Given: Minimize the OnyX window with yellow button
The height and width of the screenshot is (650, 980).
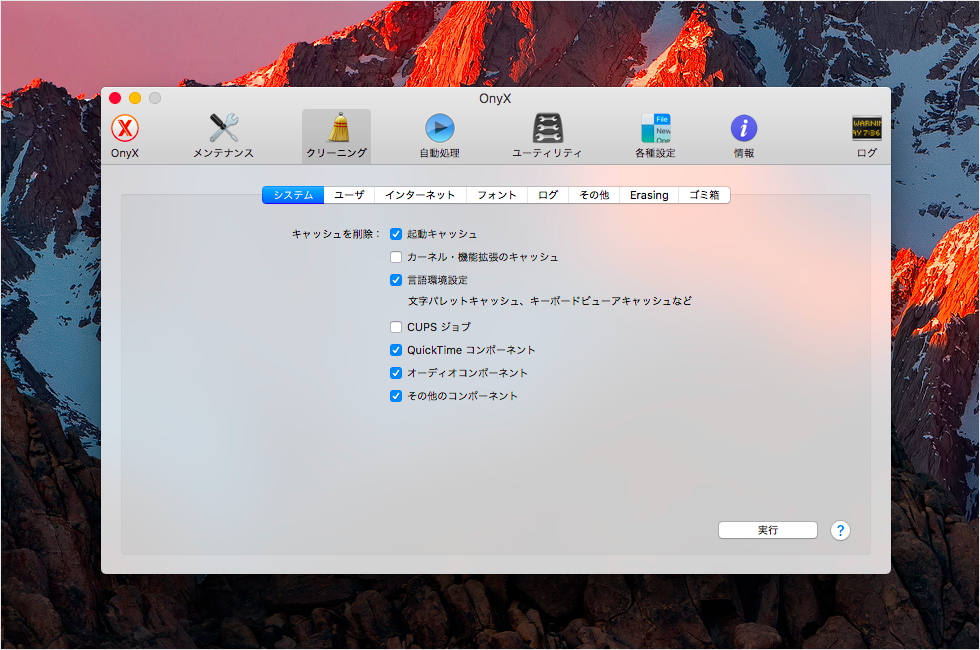Looking at the screenshot, I should (x=135, y=98).
